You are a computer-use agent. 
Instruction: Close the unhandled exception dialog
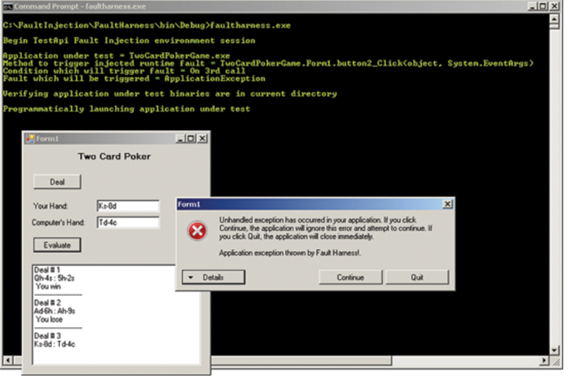pyautogui.click(x=447, y=204)
